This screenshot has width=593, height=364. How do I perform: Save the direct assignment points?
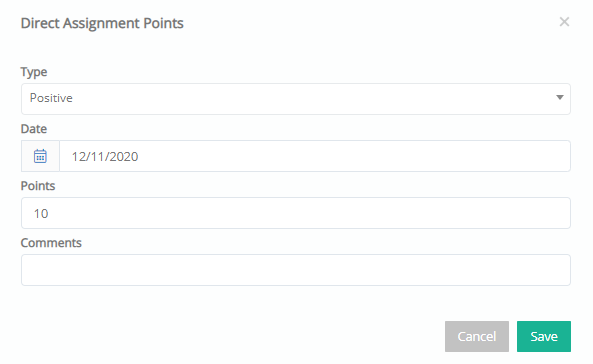[544, 336]
